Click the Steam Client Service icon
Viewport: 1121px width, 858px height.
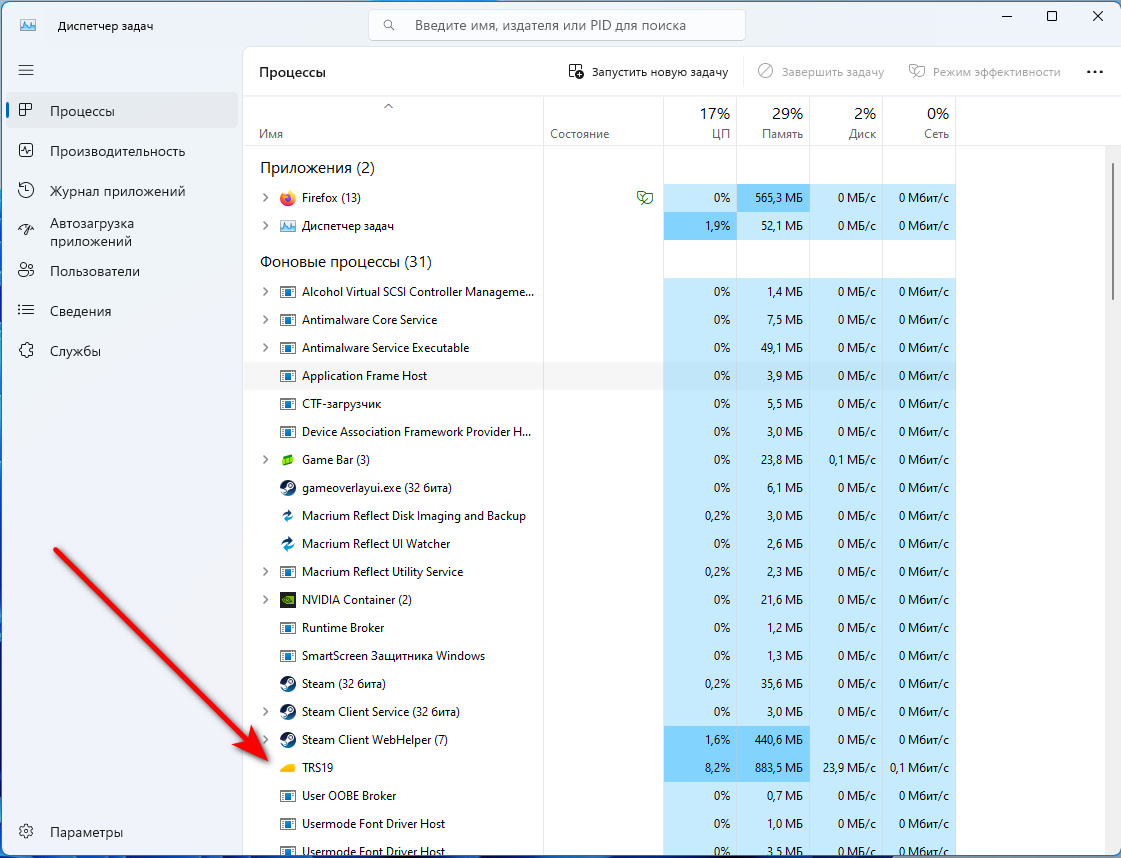287,711
